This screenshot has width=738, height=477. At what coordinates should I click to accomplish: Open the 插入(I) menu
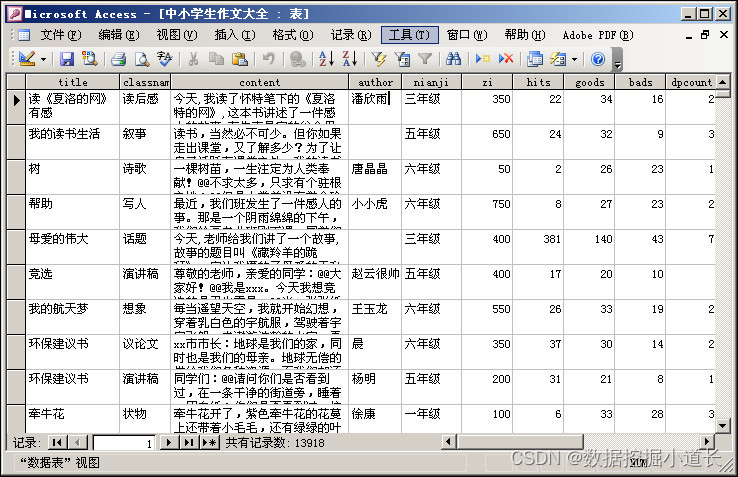pos(234,35)
